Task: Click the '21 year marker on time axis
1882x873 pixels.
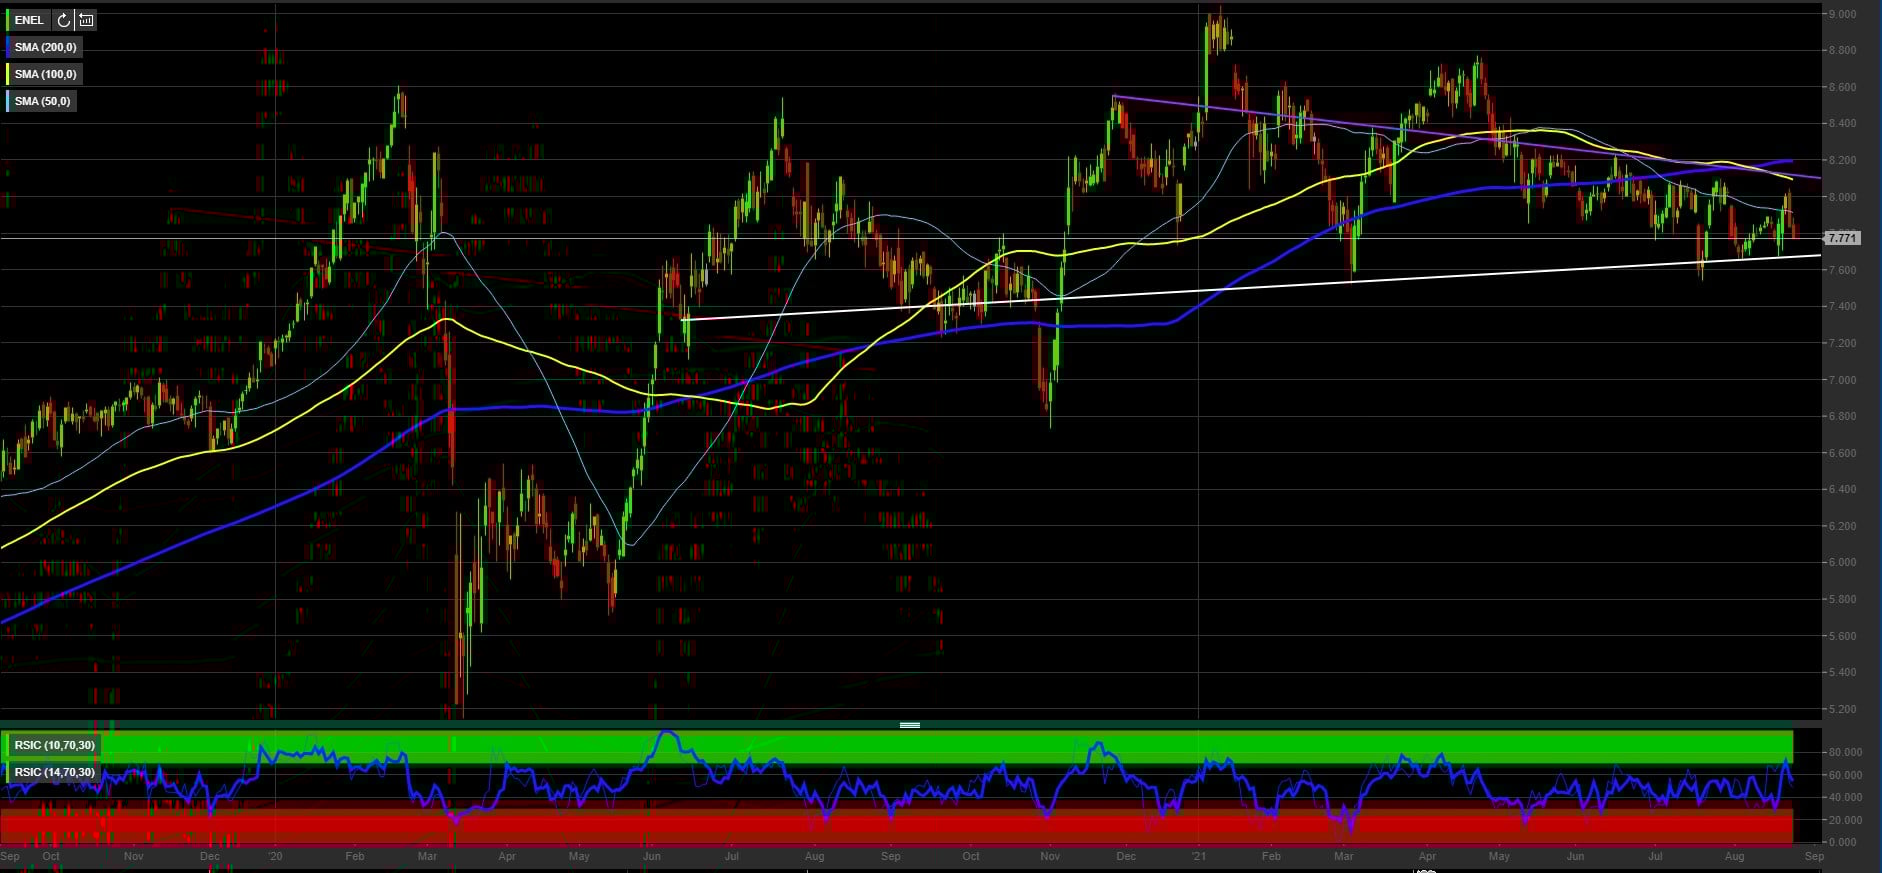Action: [x=1199, y=856]
